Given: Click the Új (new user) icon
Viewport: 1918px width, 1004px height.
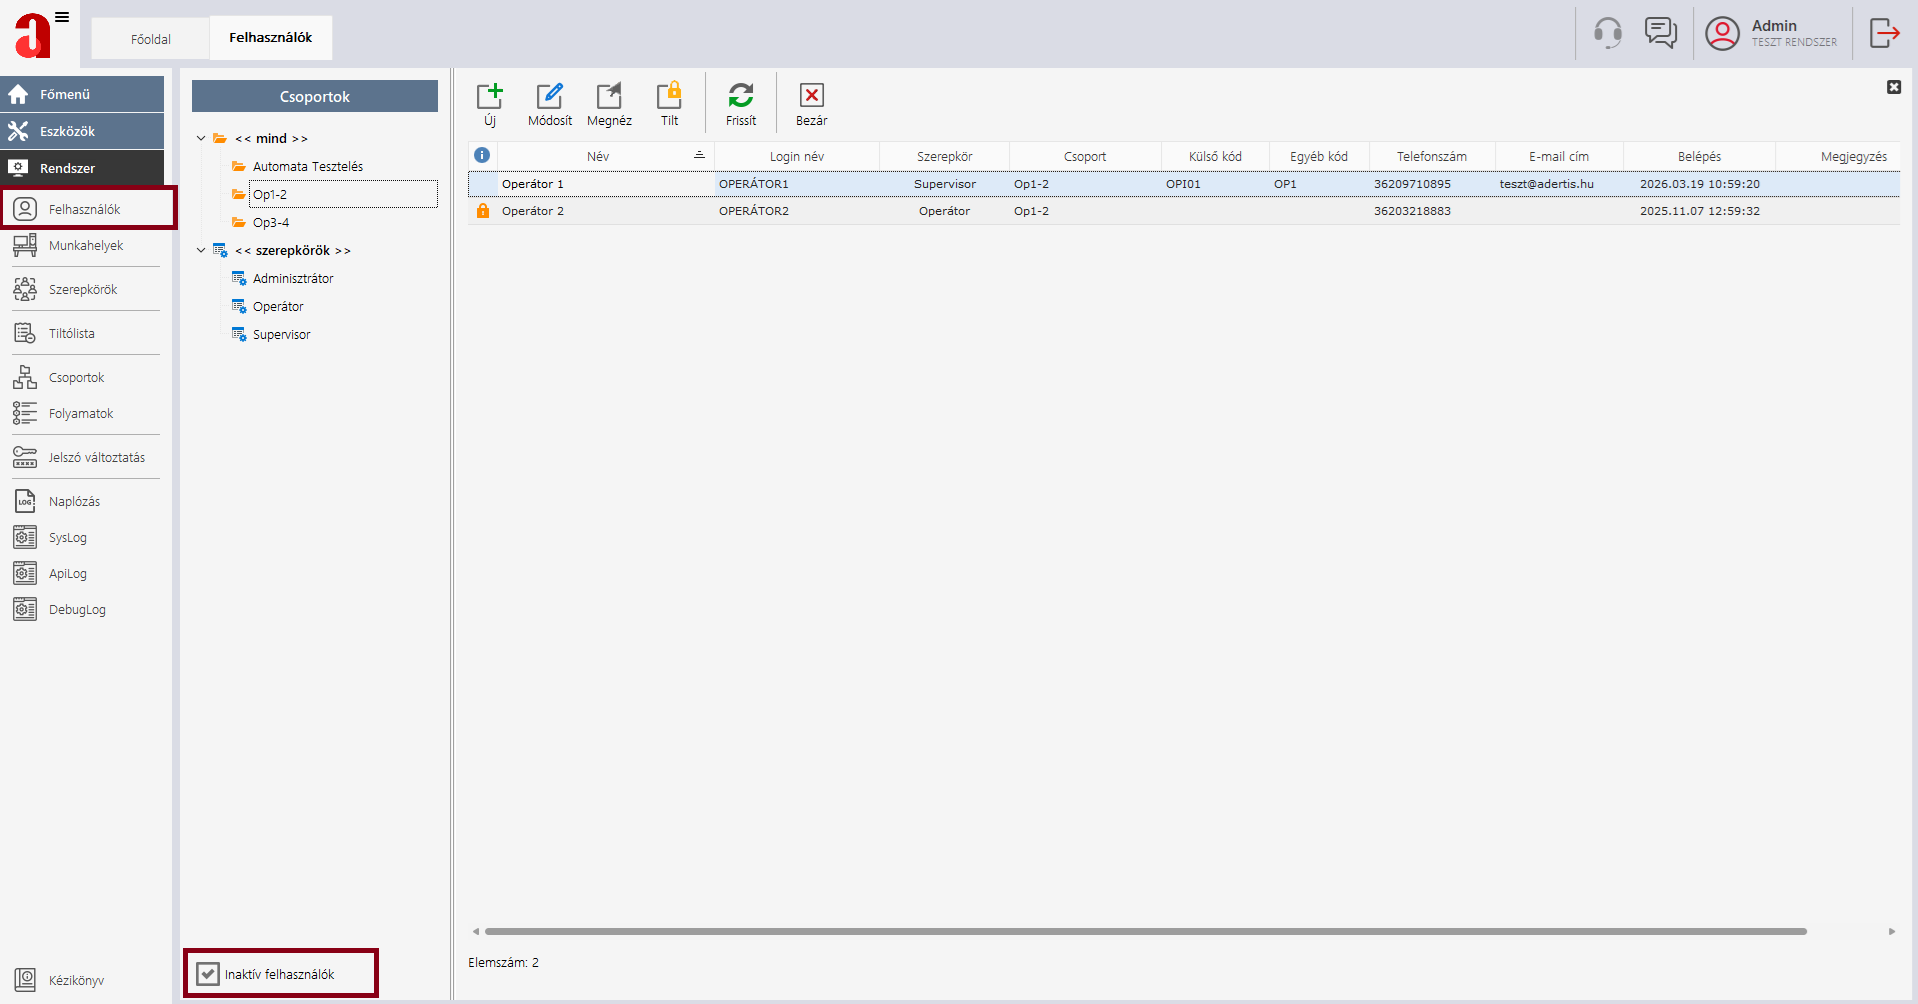Looking at the screenshot, I should click(x=489, y=96).
